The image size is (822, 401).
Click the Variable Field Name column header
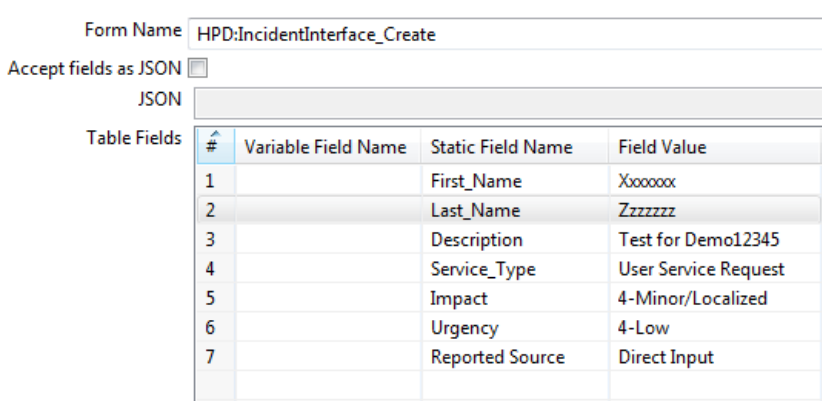[x=326, y=147]
